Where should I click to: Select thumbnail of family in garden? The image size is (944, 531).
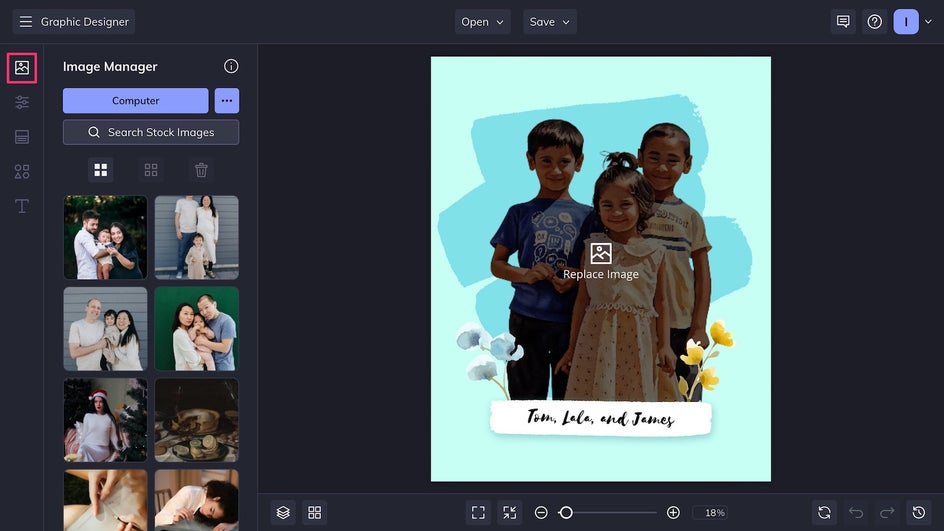click(105, 237)
